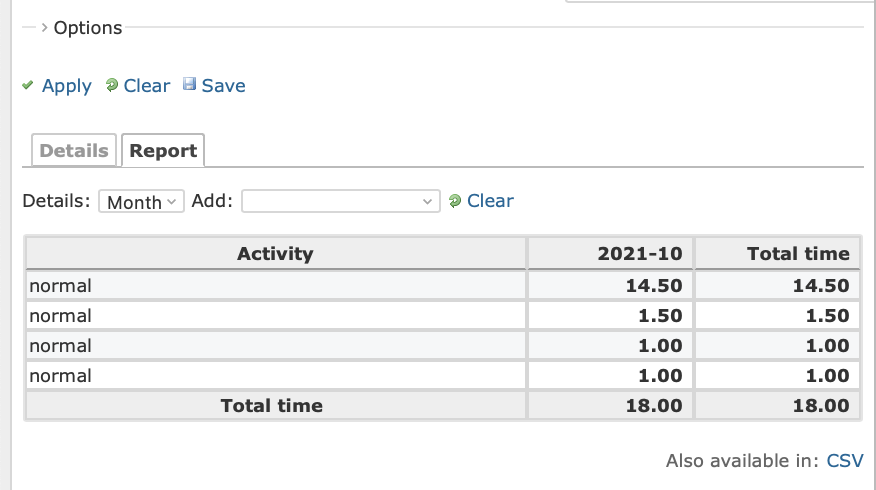876x490 pixels.
Task: Select the Report tab
Action: tap(163, 150)
